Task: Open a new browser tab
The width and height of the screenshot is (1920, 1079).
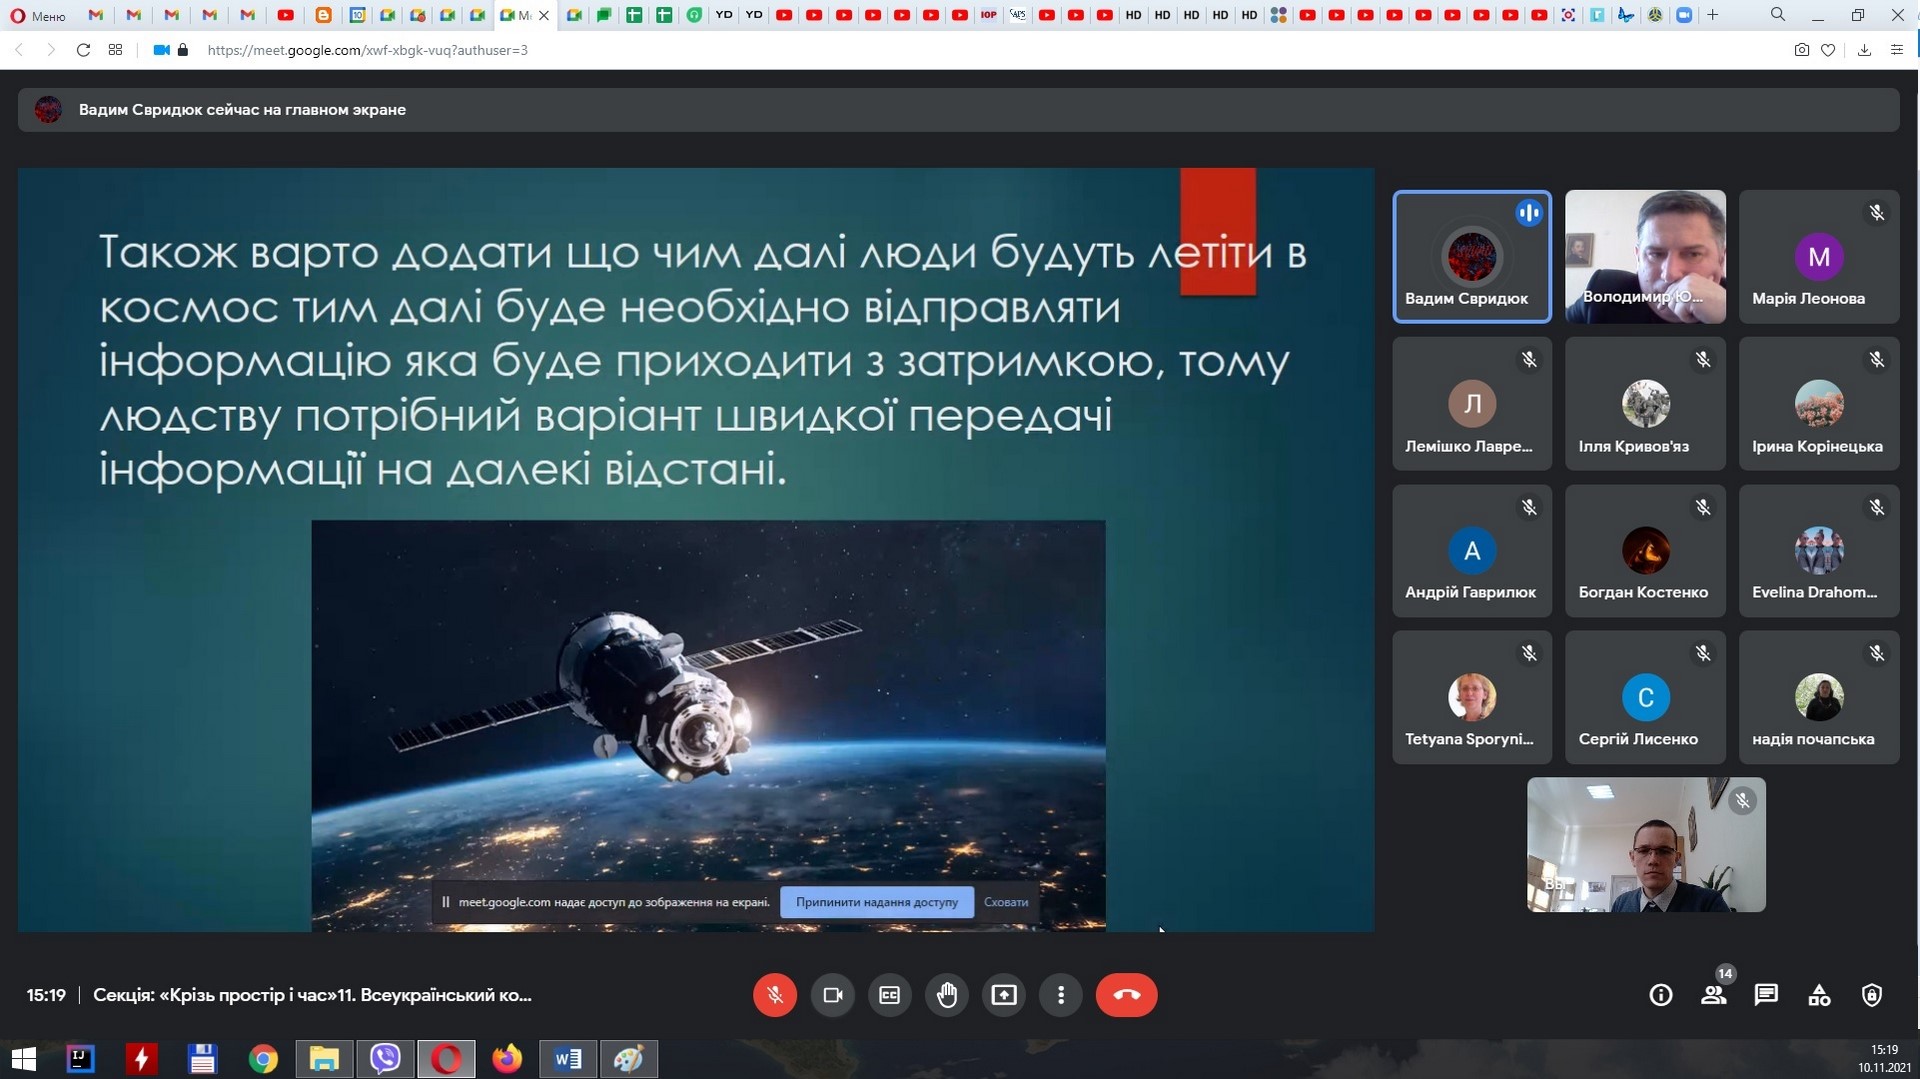Action: point(1713,15)
